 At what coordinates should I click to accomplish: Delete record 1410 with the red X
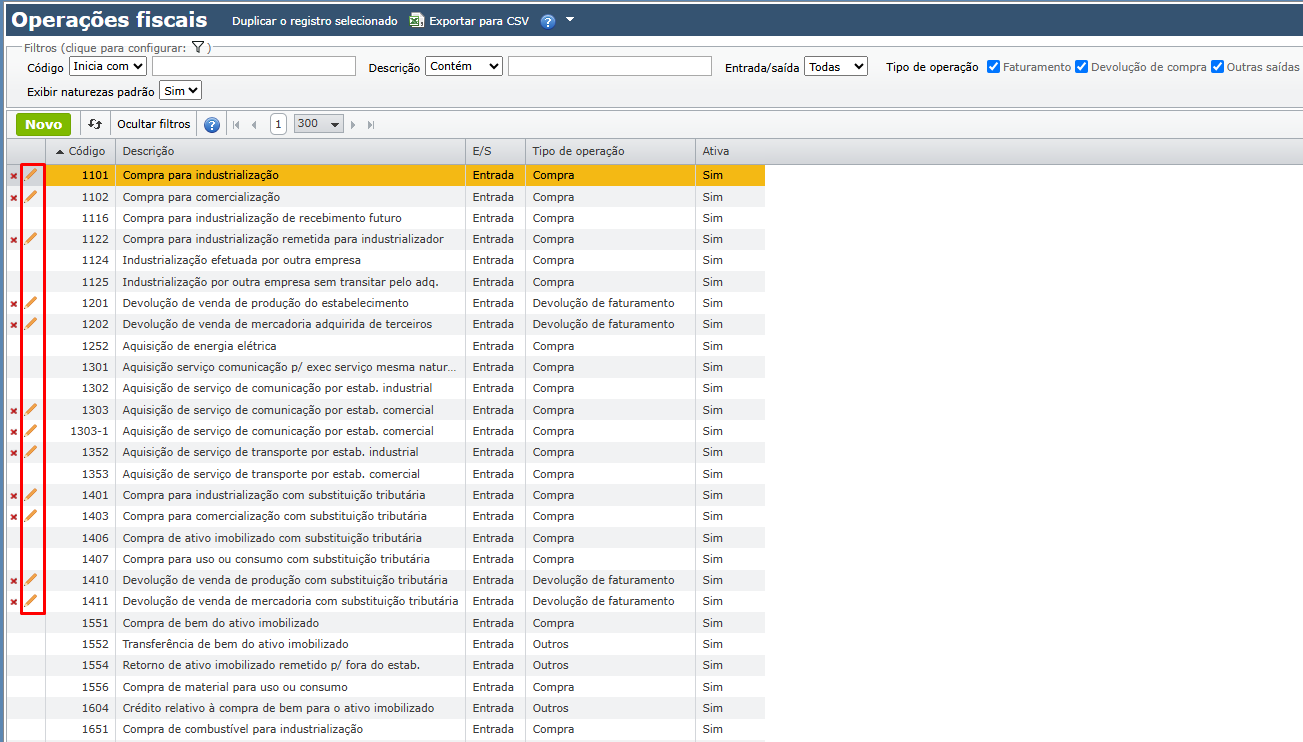point(14,581)
